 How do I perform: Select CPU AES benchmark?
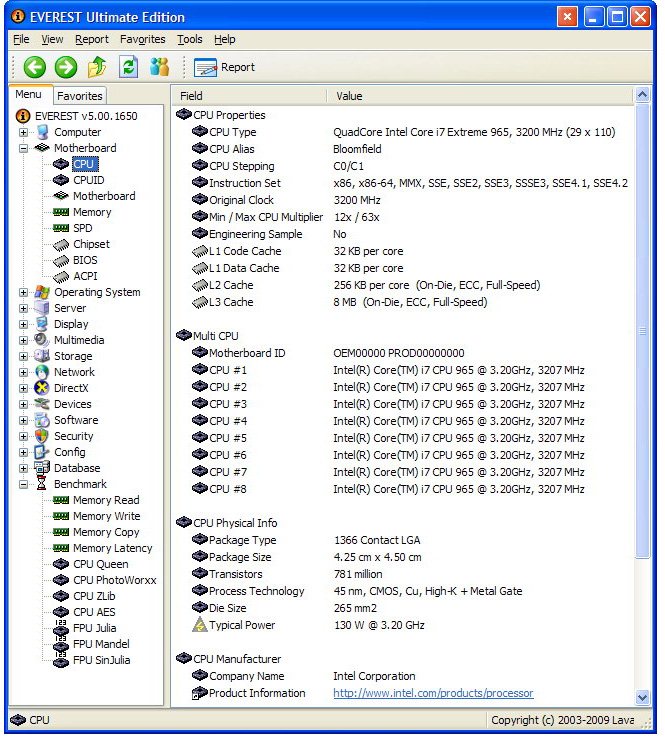[x=94, y=612]
